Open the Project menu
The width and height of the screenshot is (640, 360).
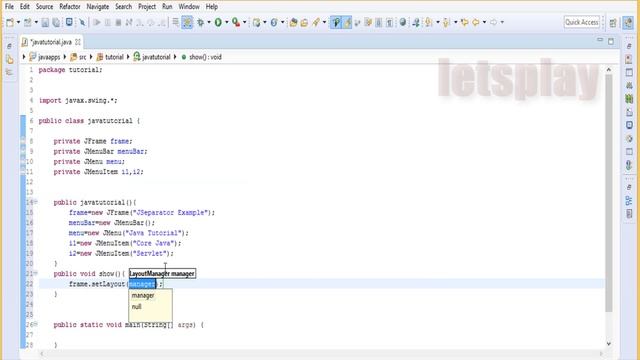click(147, 7)
